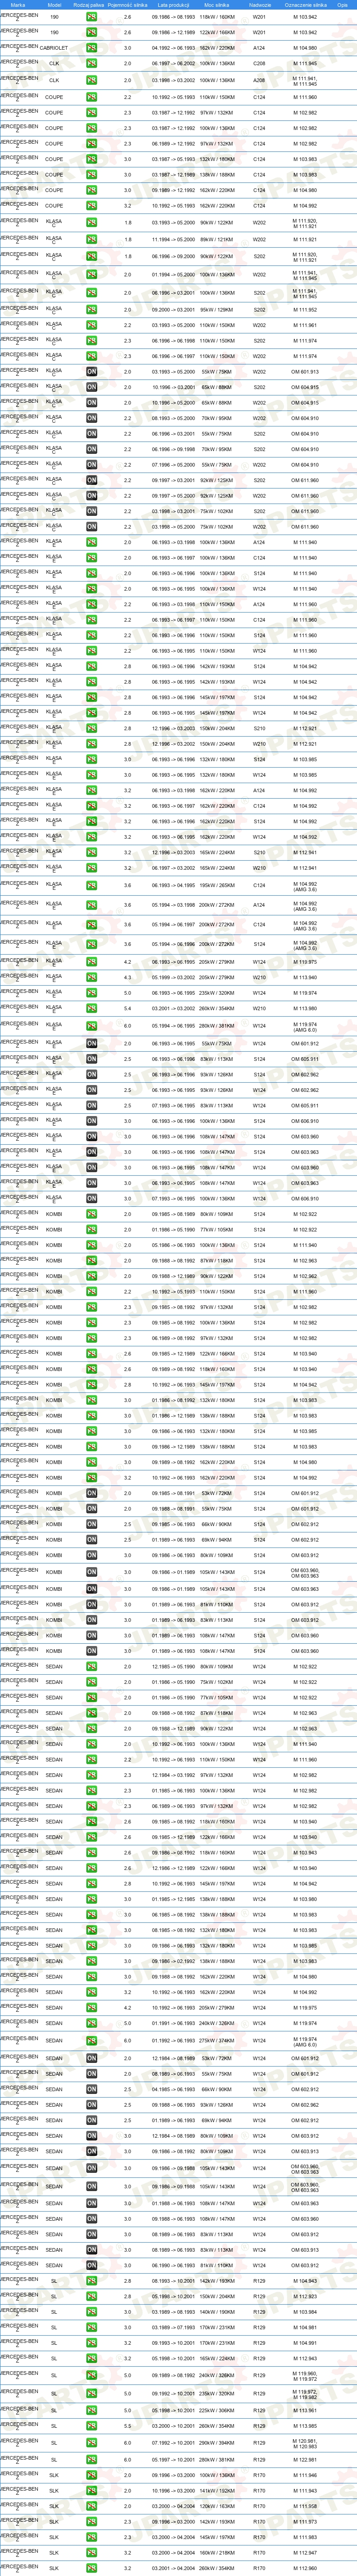Click petrol icon in SL M 112.943 row

click(91, 2358)
